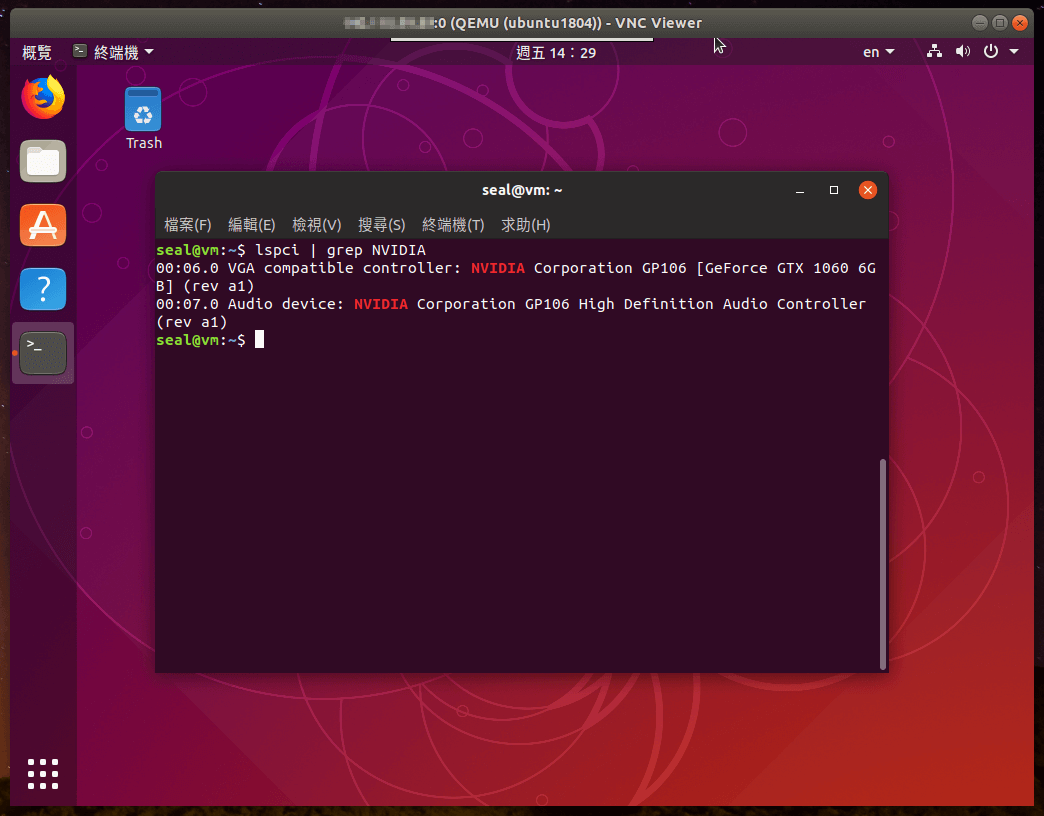Open the 編輯(E) menu
Viewport: 1044px width, 816px height.
click(252, 225)
